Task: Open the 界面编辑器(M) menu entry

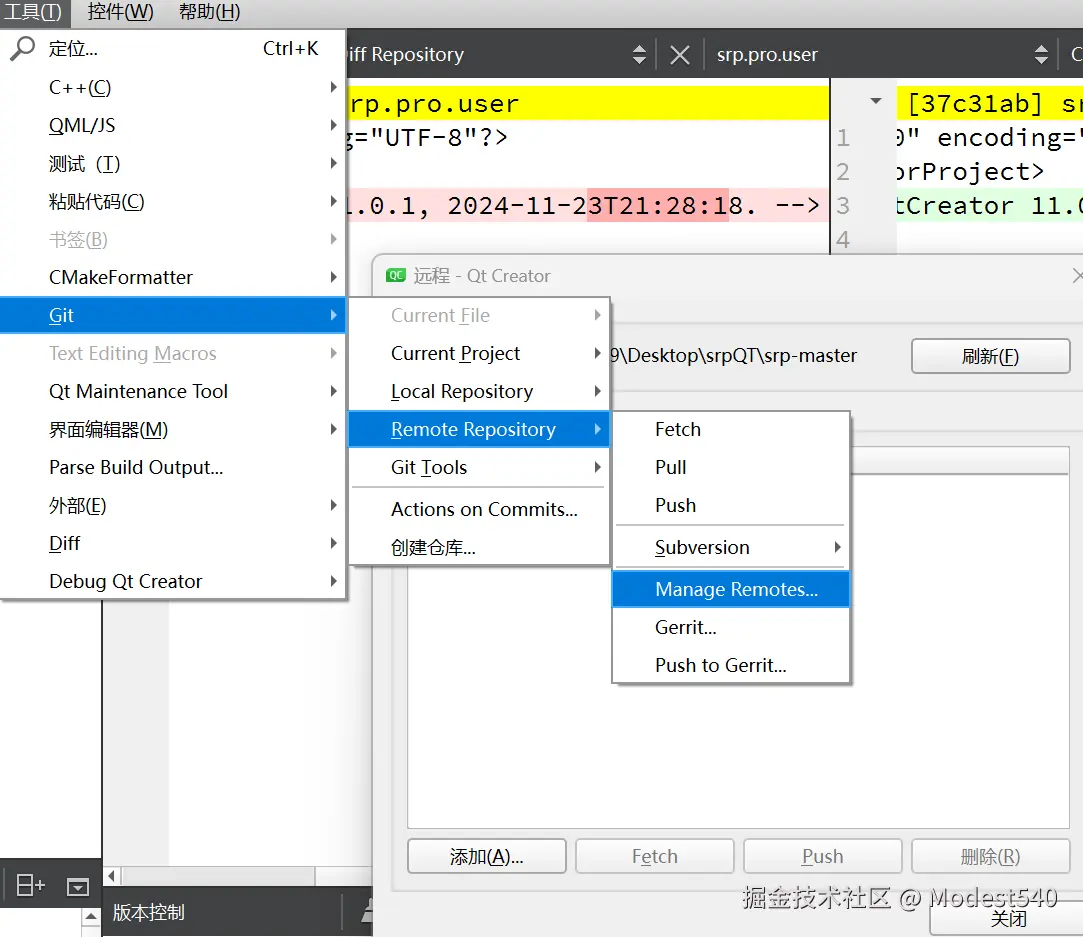Action: click(x=173, y=429)
